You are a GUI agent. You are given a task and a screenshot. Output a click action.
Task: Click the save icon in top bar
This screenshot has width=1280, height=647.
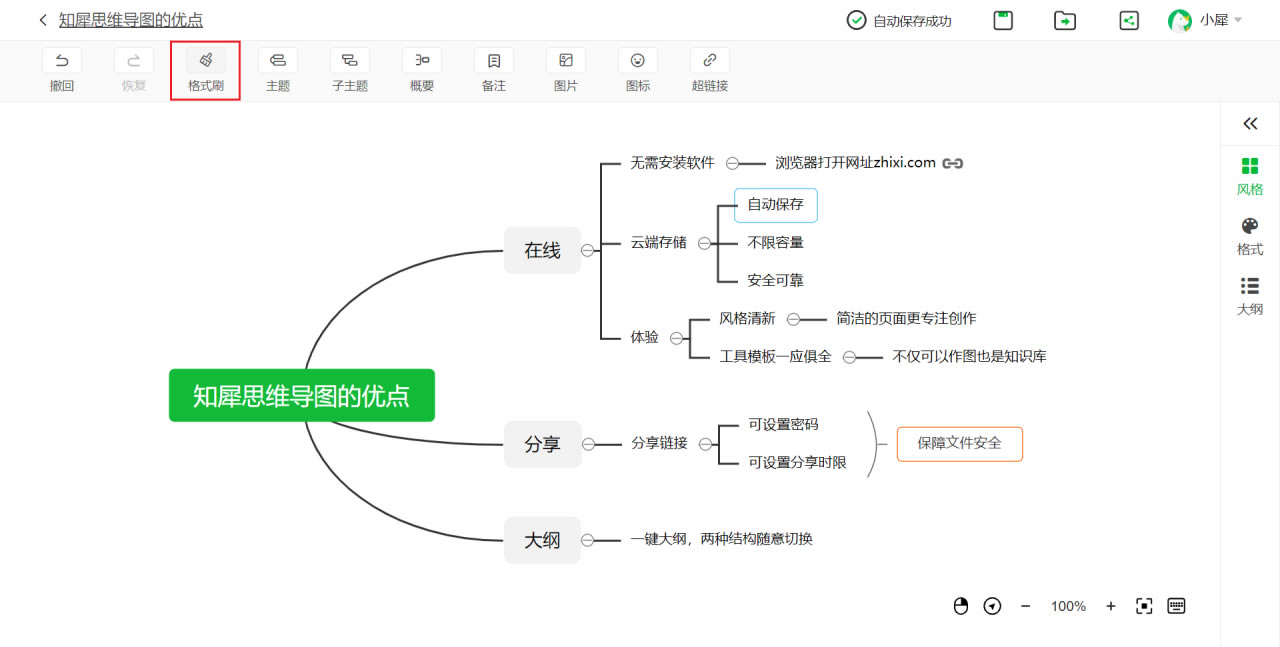coord(1003,20)
